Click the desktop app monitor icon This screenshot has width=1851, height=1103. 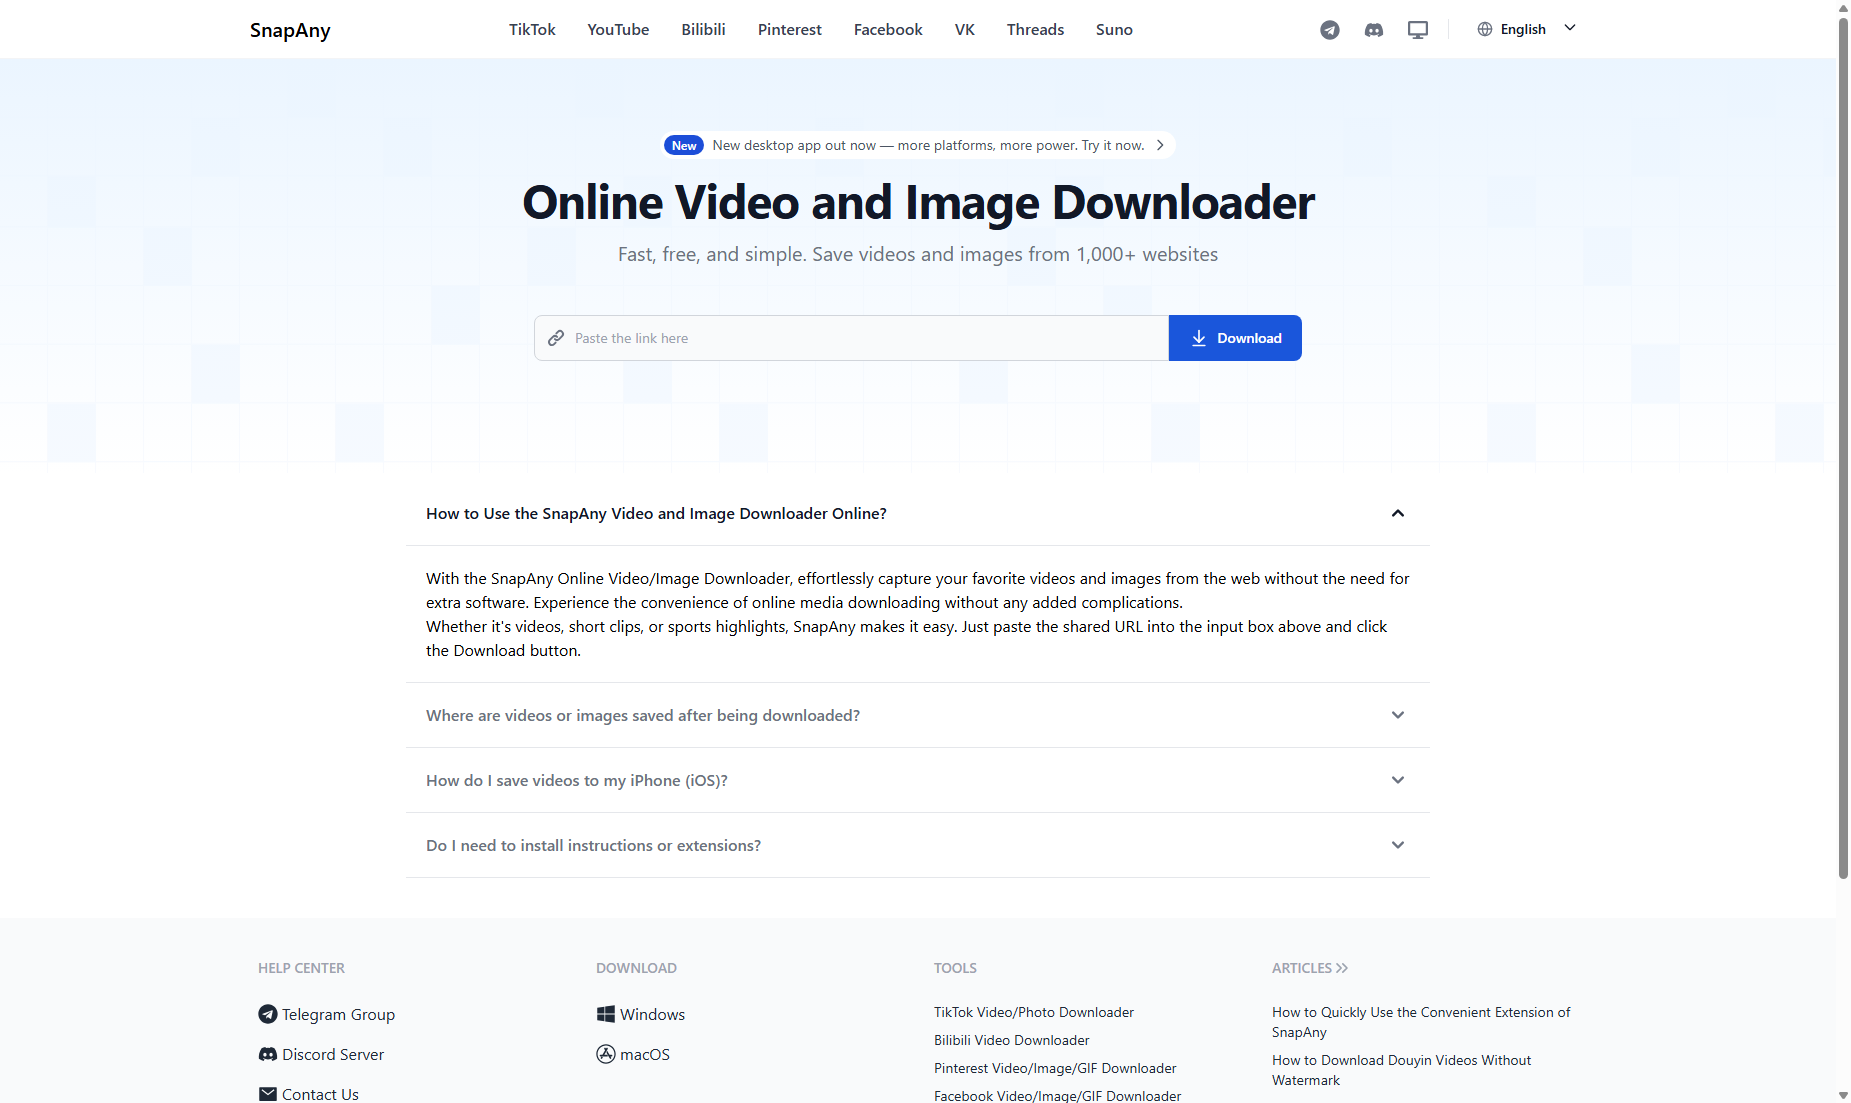[x=1417, y=30]
